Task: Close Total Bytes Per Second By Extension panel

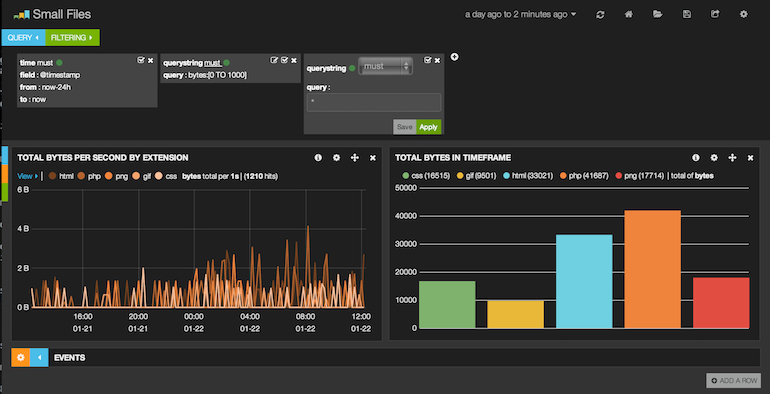Action: (373, 158)
